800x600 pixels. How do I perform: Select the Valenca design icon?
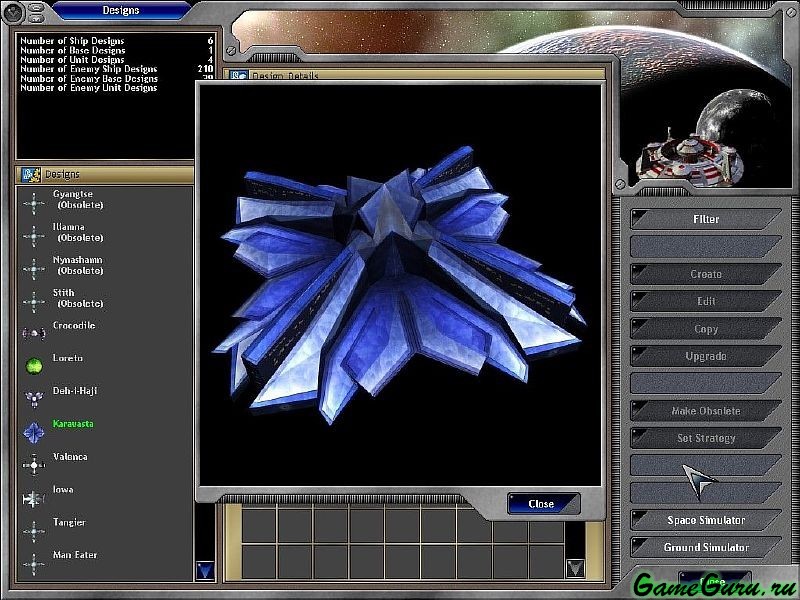tap(34, 465)
